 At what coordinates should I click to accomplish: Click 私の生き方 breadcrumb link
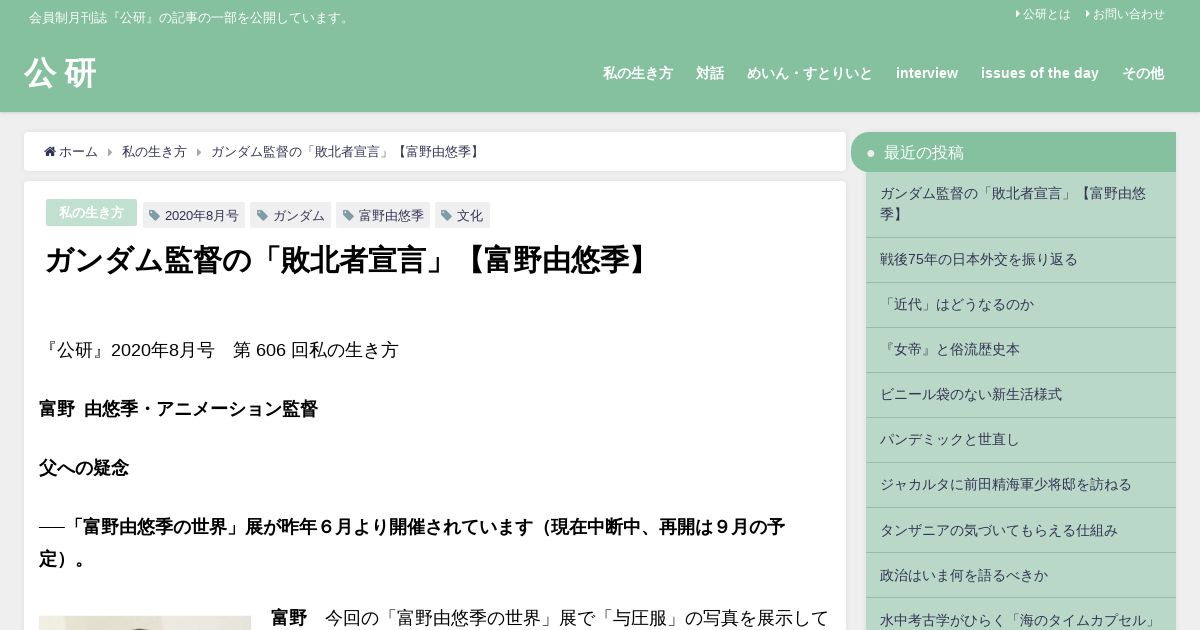click(154, 152)
